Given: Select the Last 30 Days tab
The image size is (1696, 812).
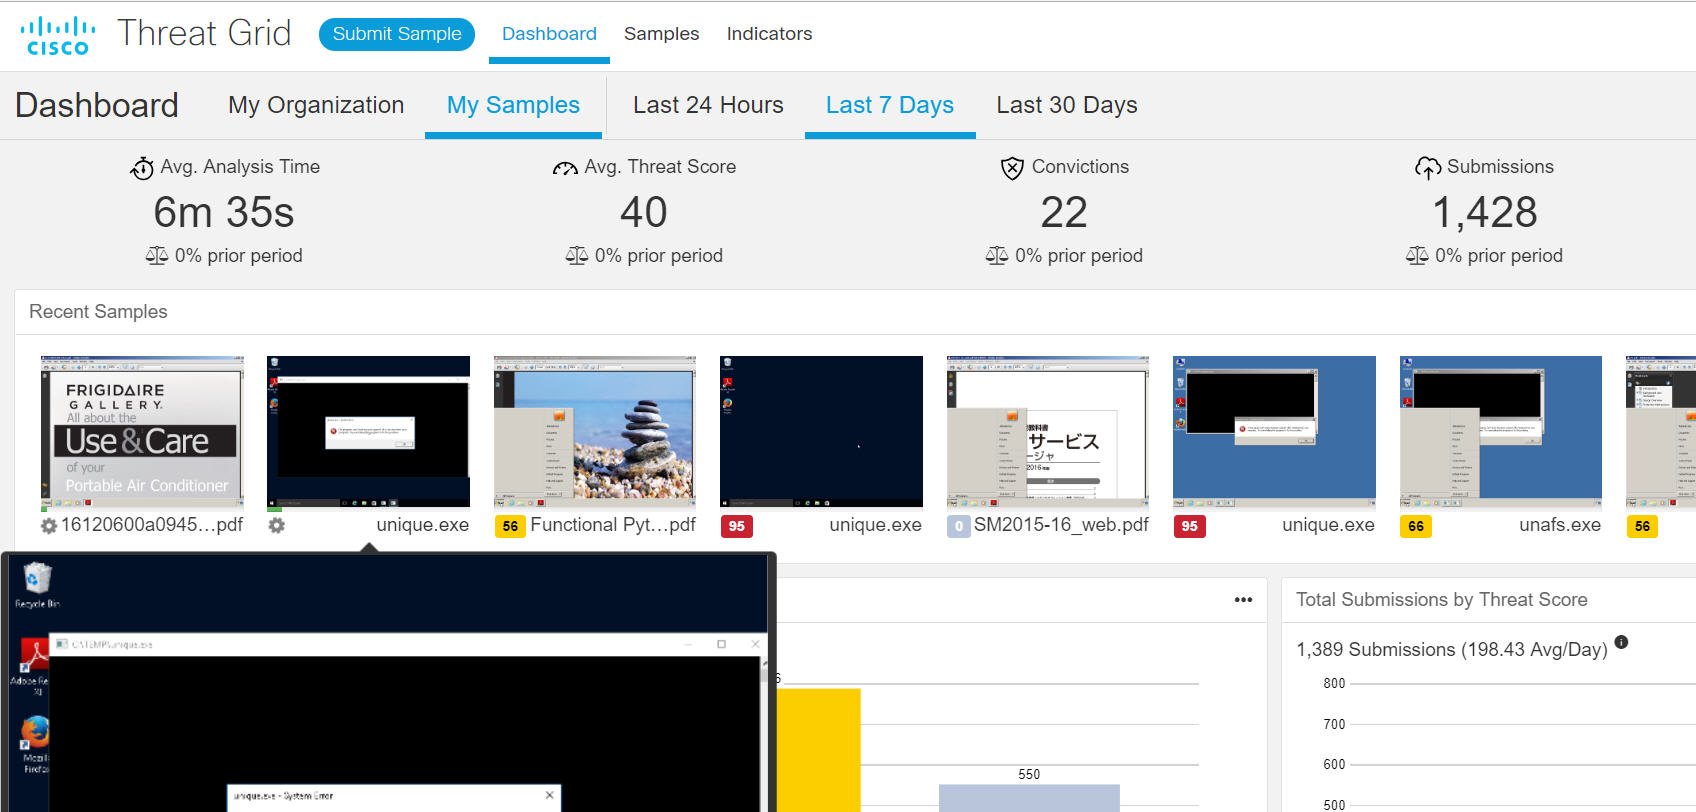Looking at the screenshot, I should (x=1066, y=105).
